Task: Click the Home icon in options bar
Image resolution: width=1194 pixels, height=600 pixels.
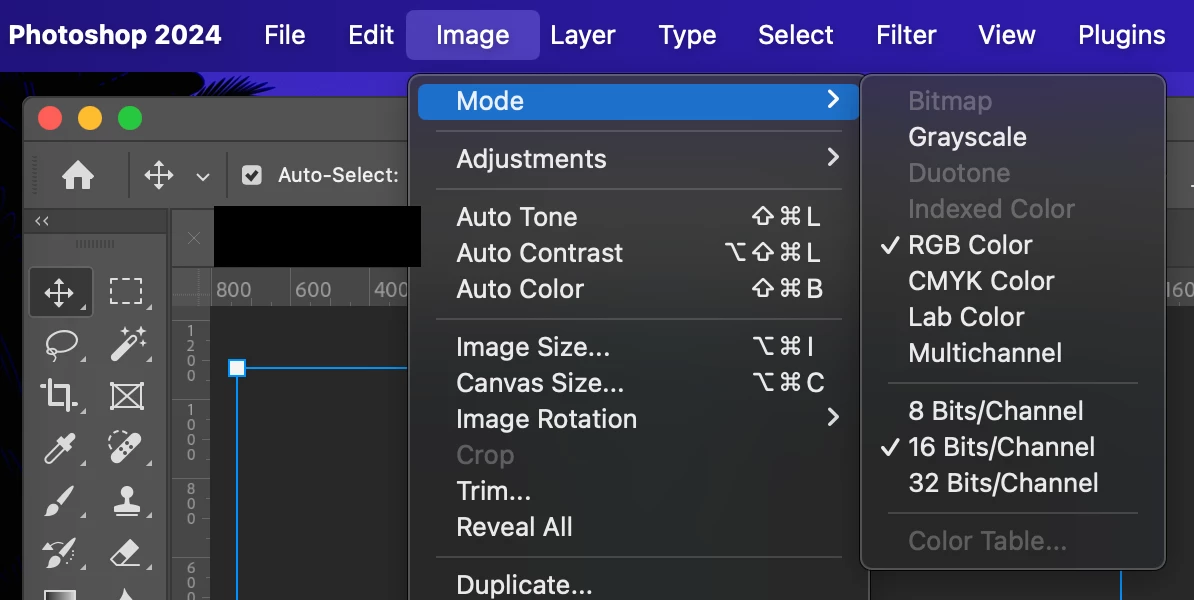Action: tap(78, 176)
